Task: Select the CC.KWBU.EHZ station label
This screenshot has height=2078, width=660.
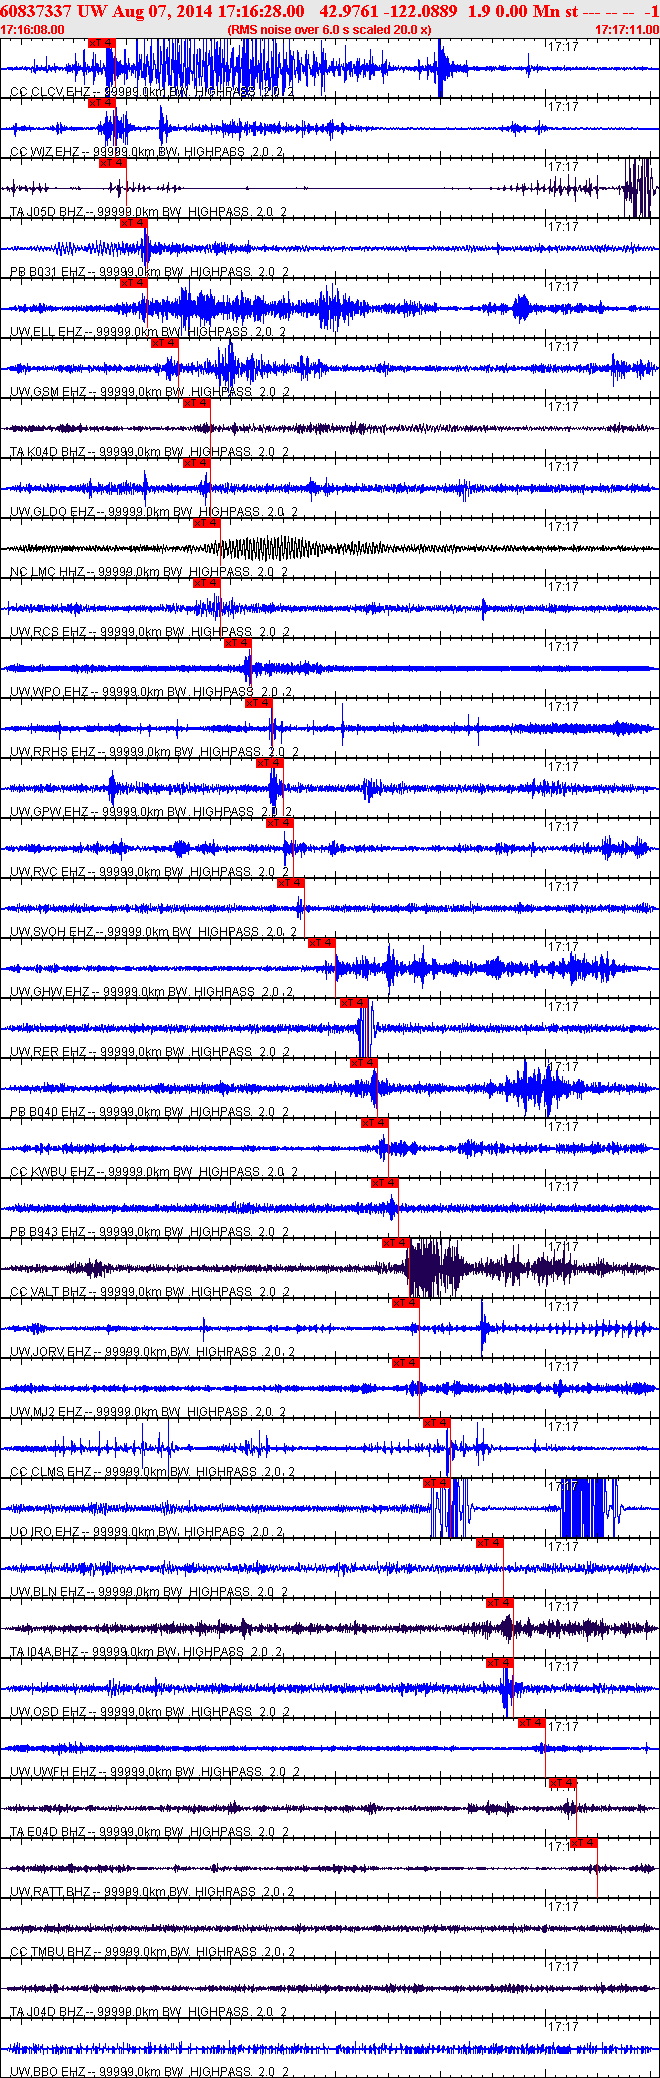Action: [155, 1172]
